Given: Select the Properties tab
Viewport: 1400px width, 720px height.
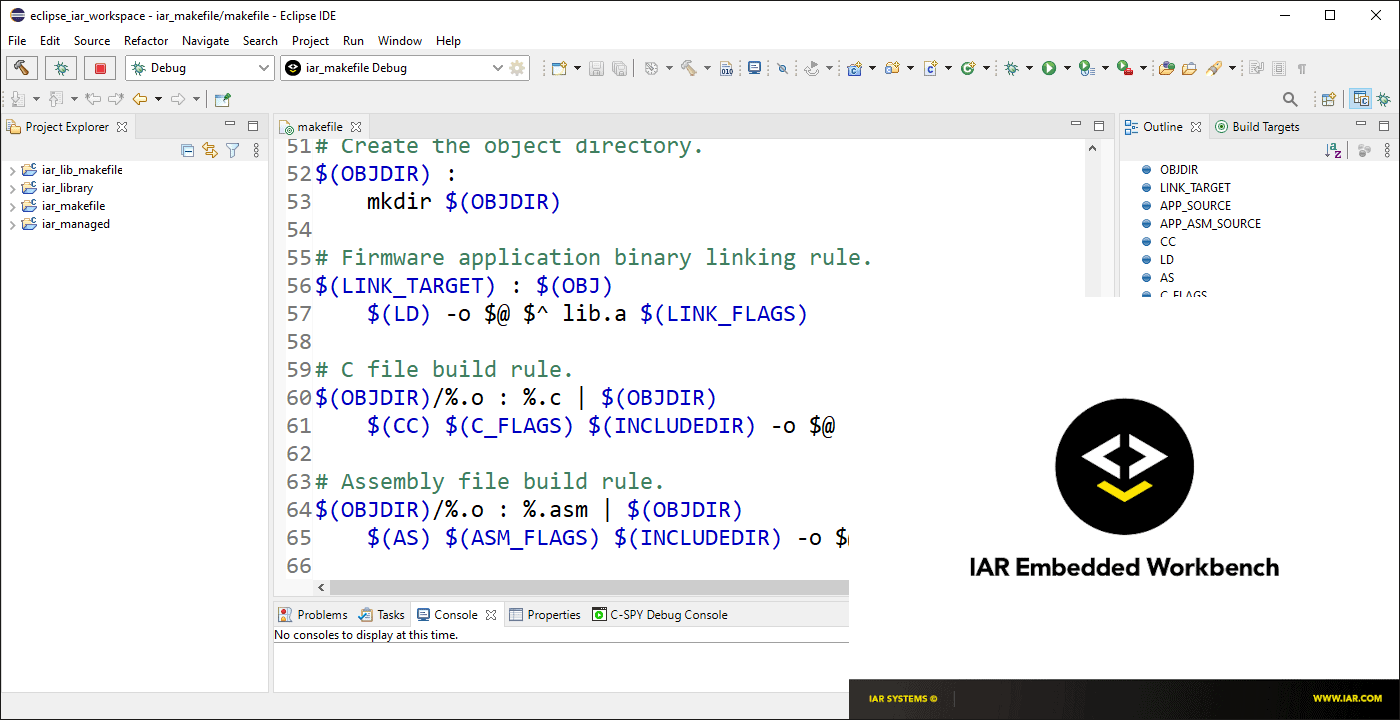Looking at the screenshot, I should coord(545,615).
